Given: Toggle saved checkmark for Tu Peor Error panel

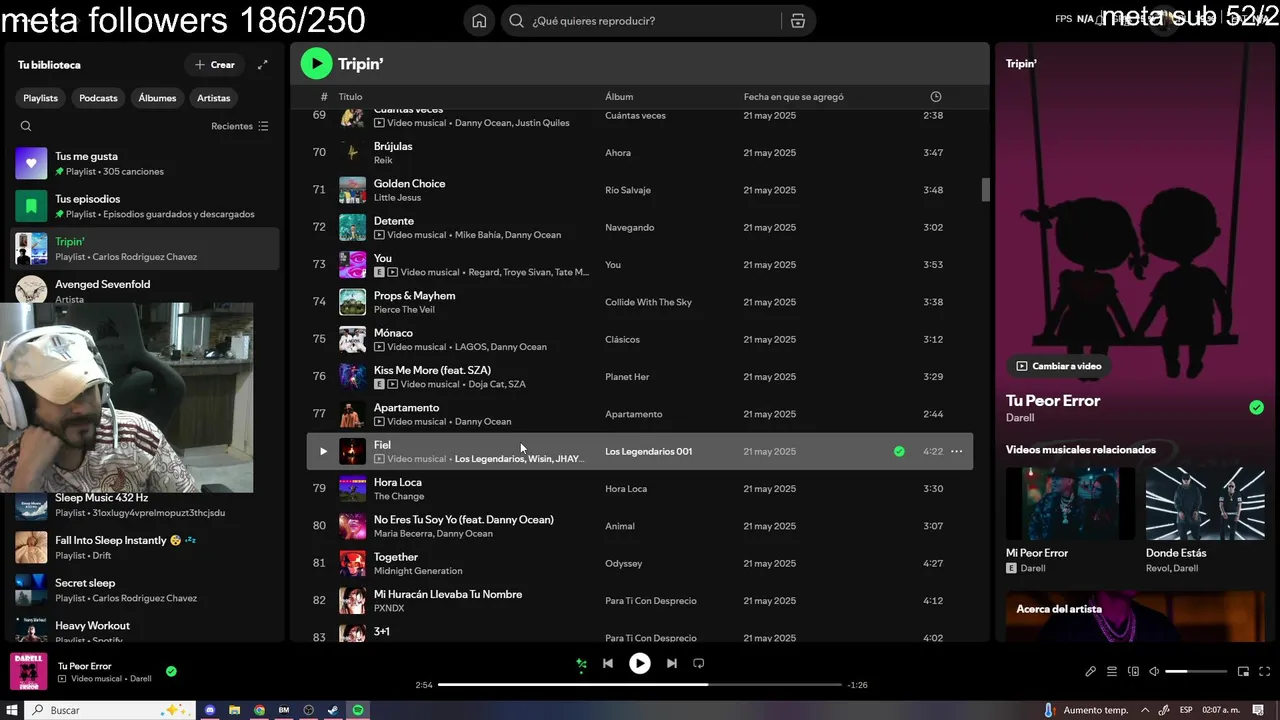Looking at the screenshot, I should coord(1256,407).
